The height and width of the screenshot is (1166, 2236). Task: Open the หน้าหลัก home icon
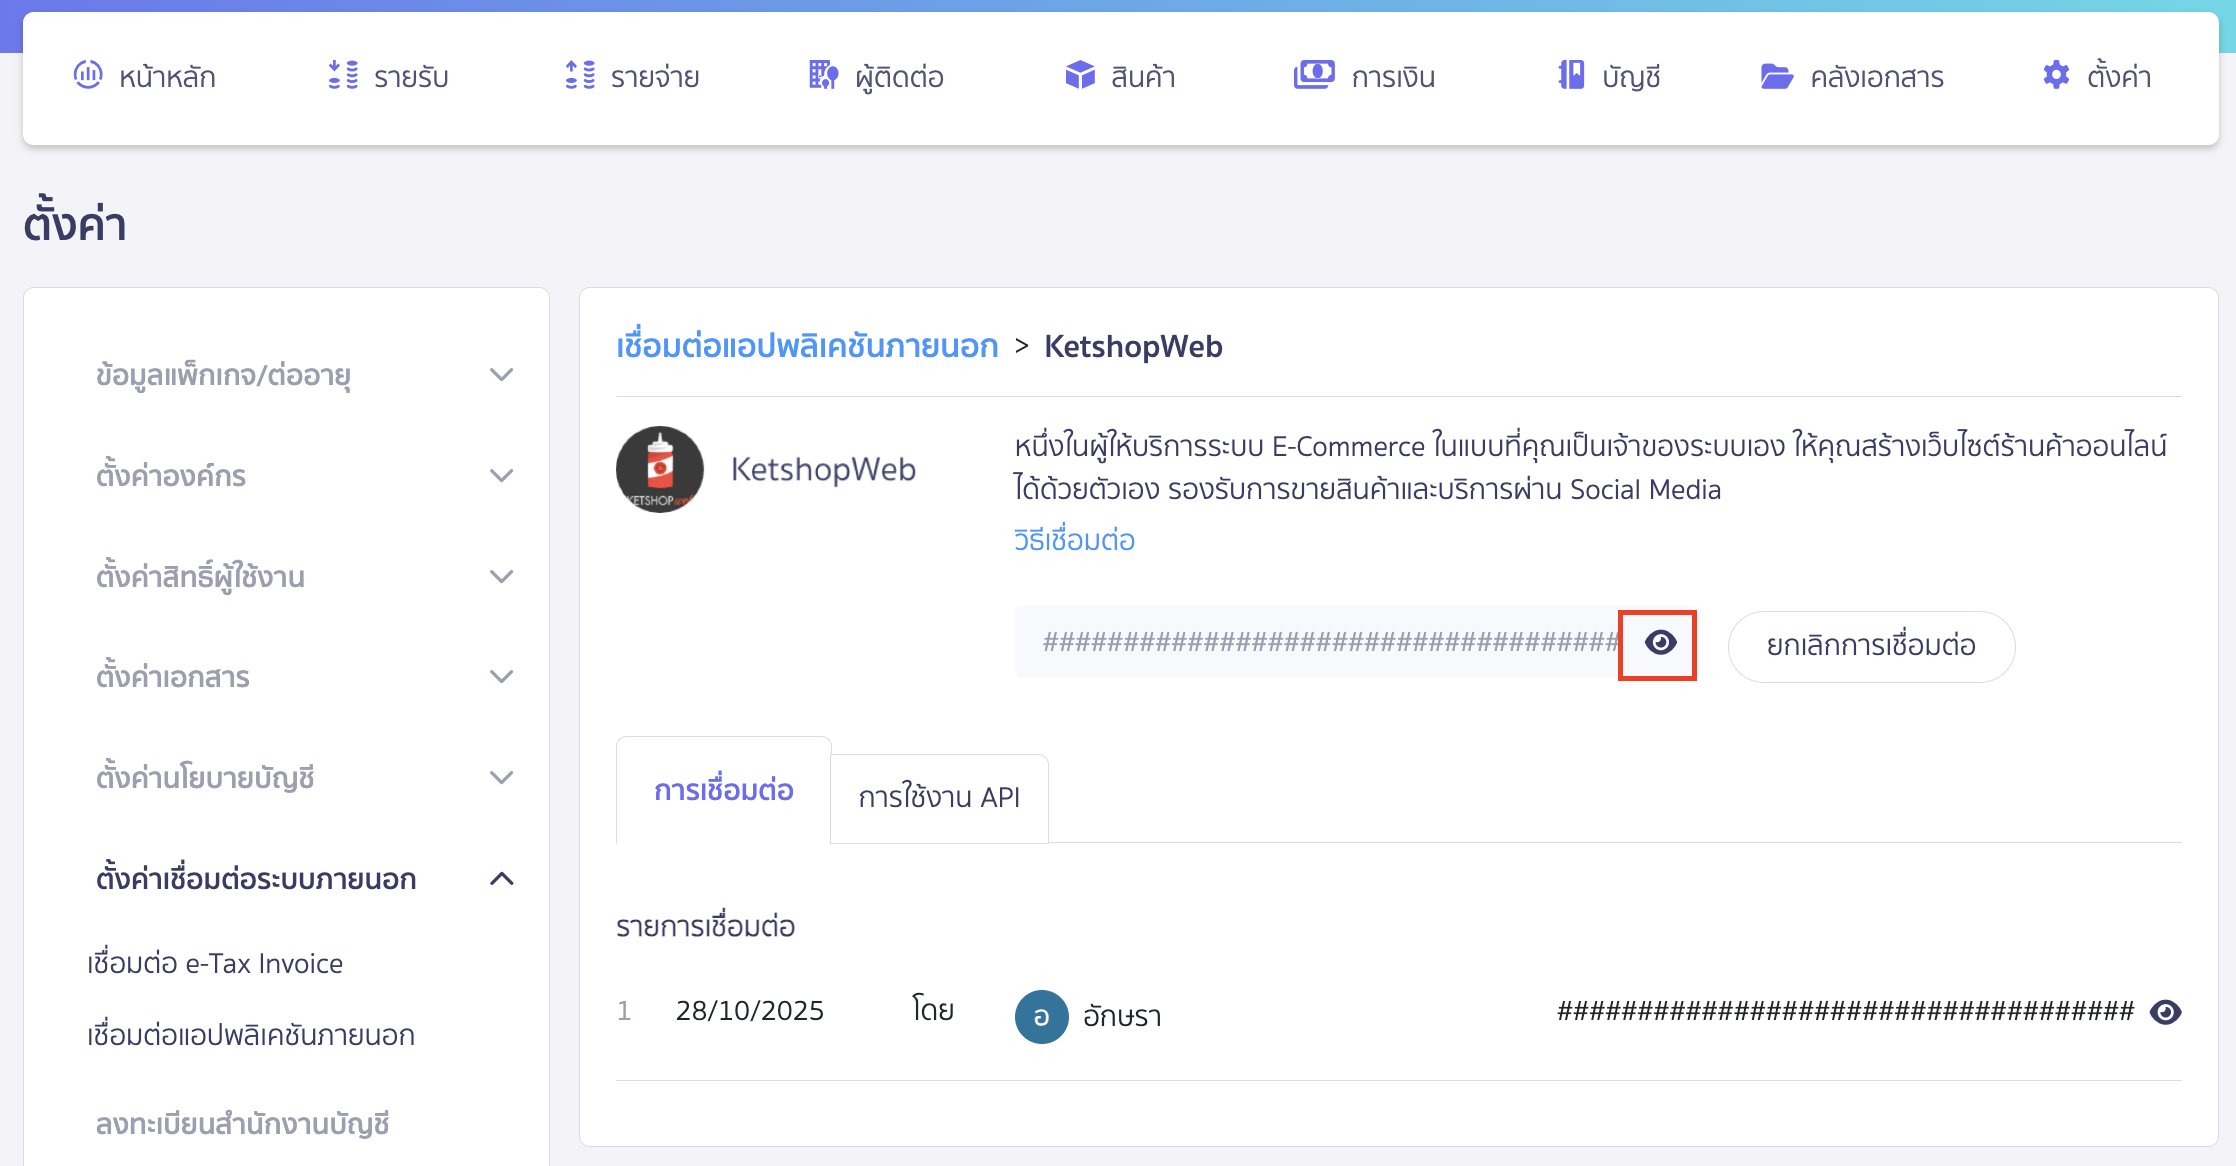(89, 75)
